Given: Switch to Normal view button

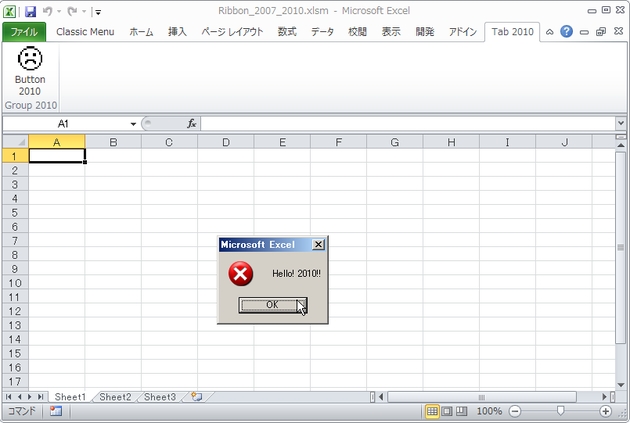Looking at the screenshot, I should [432, 411].
